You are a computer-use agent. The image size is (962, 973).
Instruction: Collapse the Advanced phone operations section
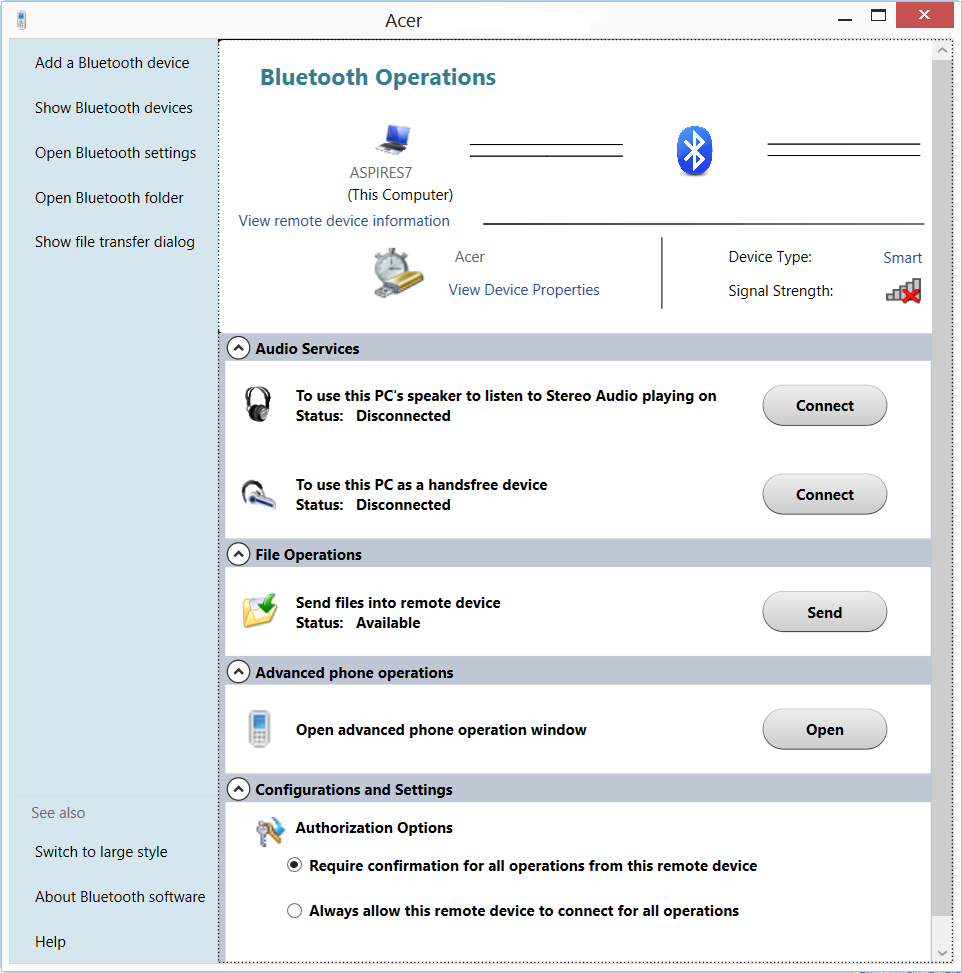(x=238, y=672)
